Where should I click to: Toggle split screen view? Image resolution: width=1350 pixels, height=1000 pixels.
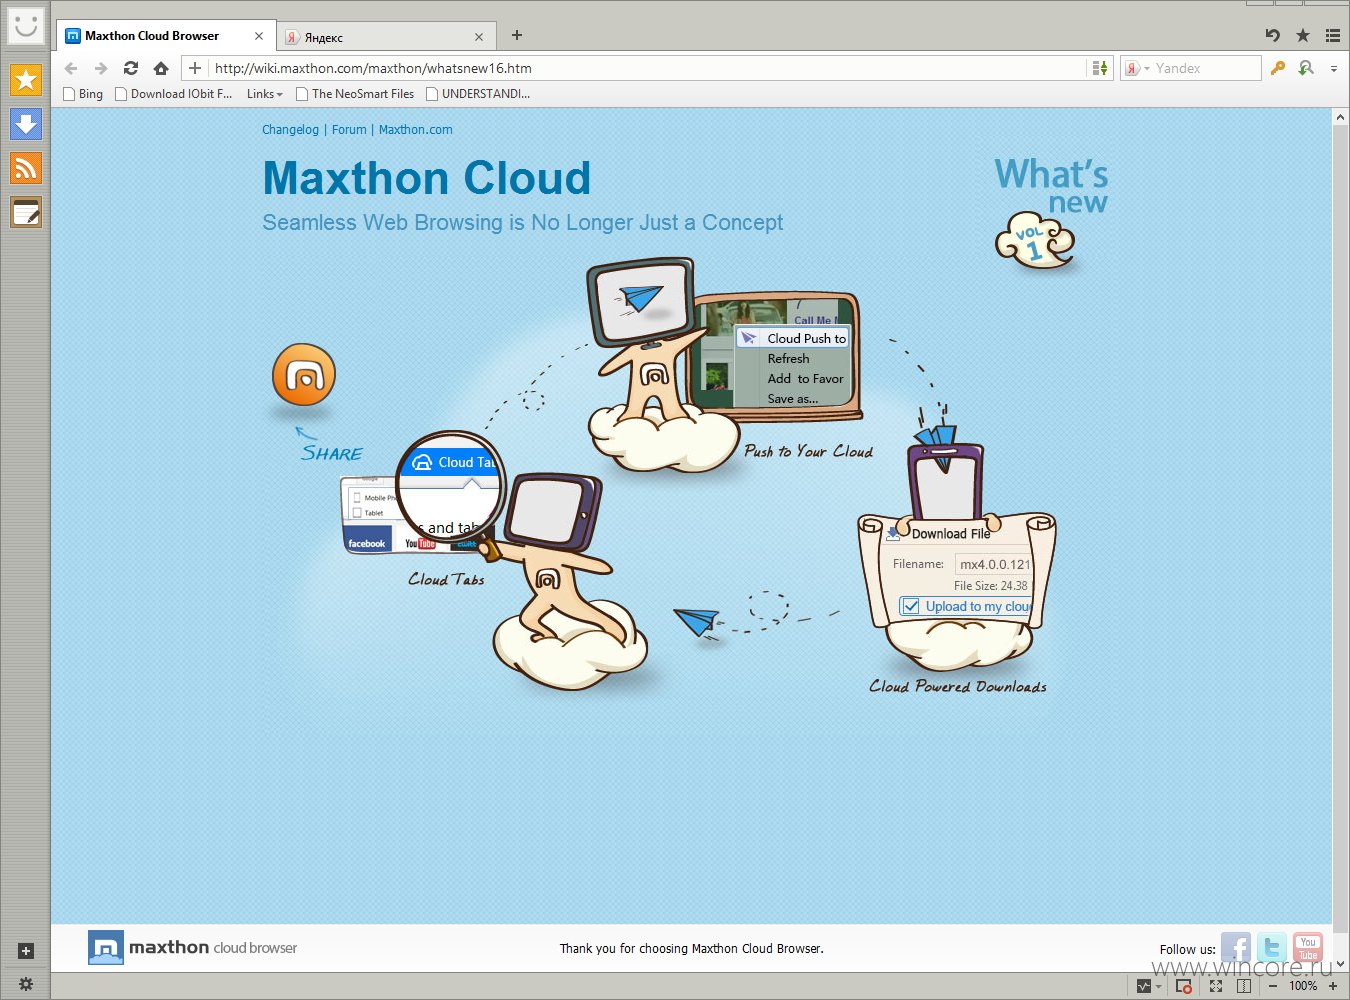point(1244,986)
